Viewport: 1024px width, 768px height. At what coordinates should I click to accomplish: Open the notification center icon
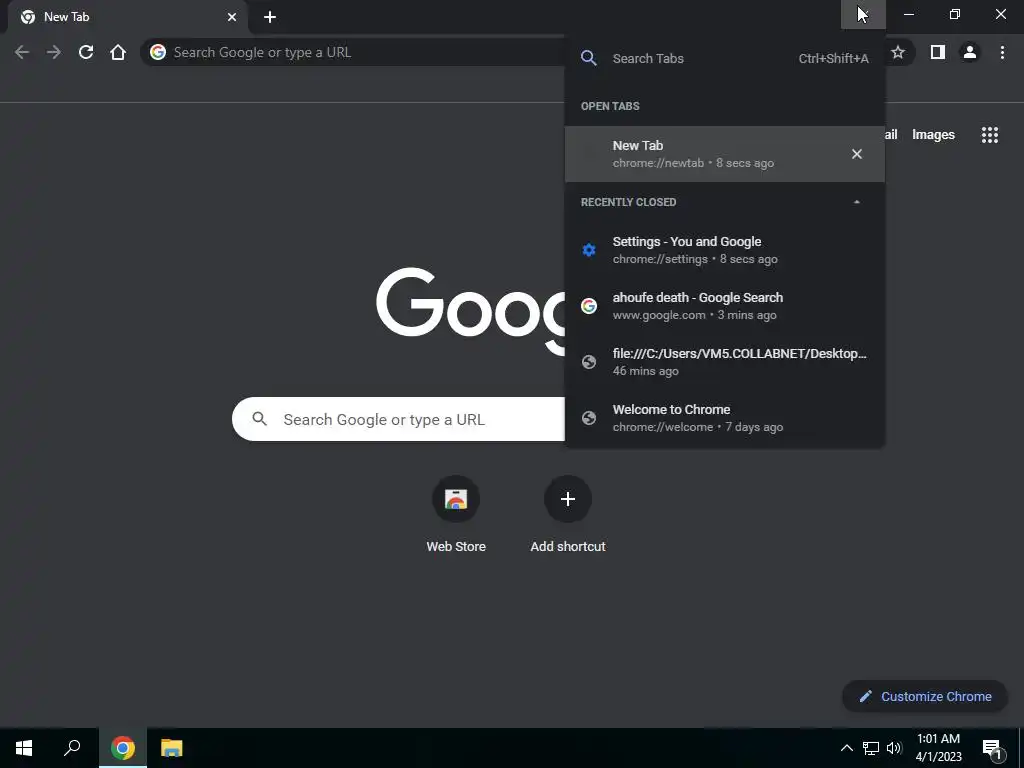pos(993,749)
